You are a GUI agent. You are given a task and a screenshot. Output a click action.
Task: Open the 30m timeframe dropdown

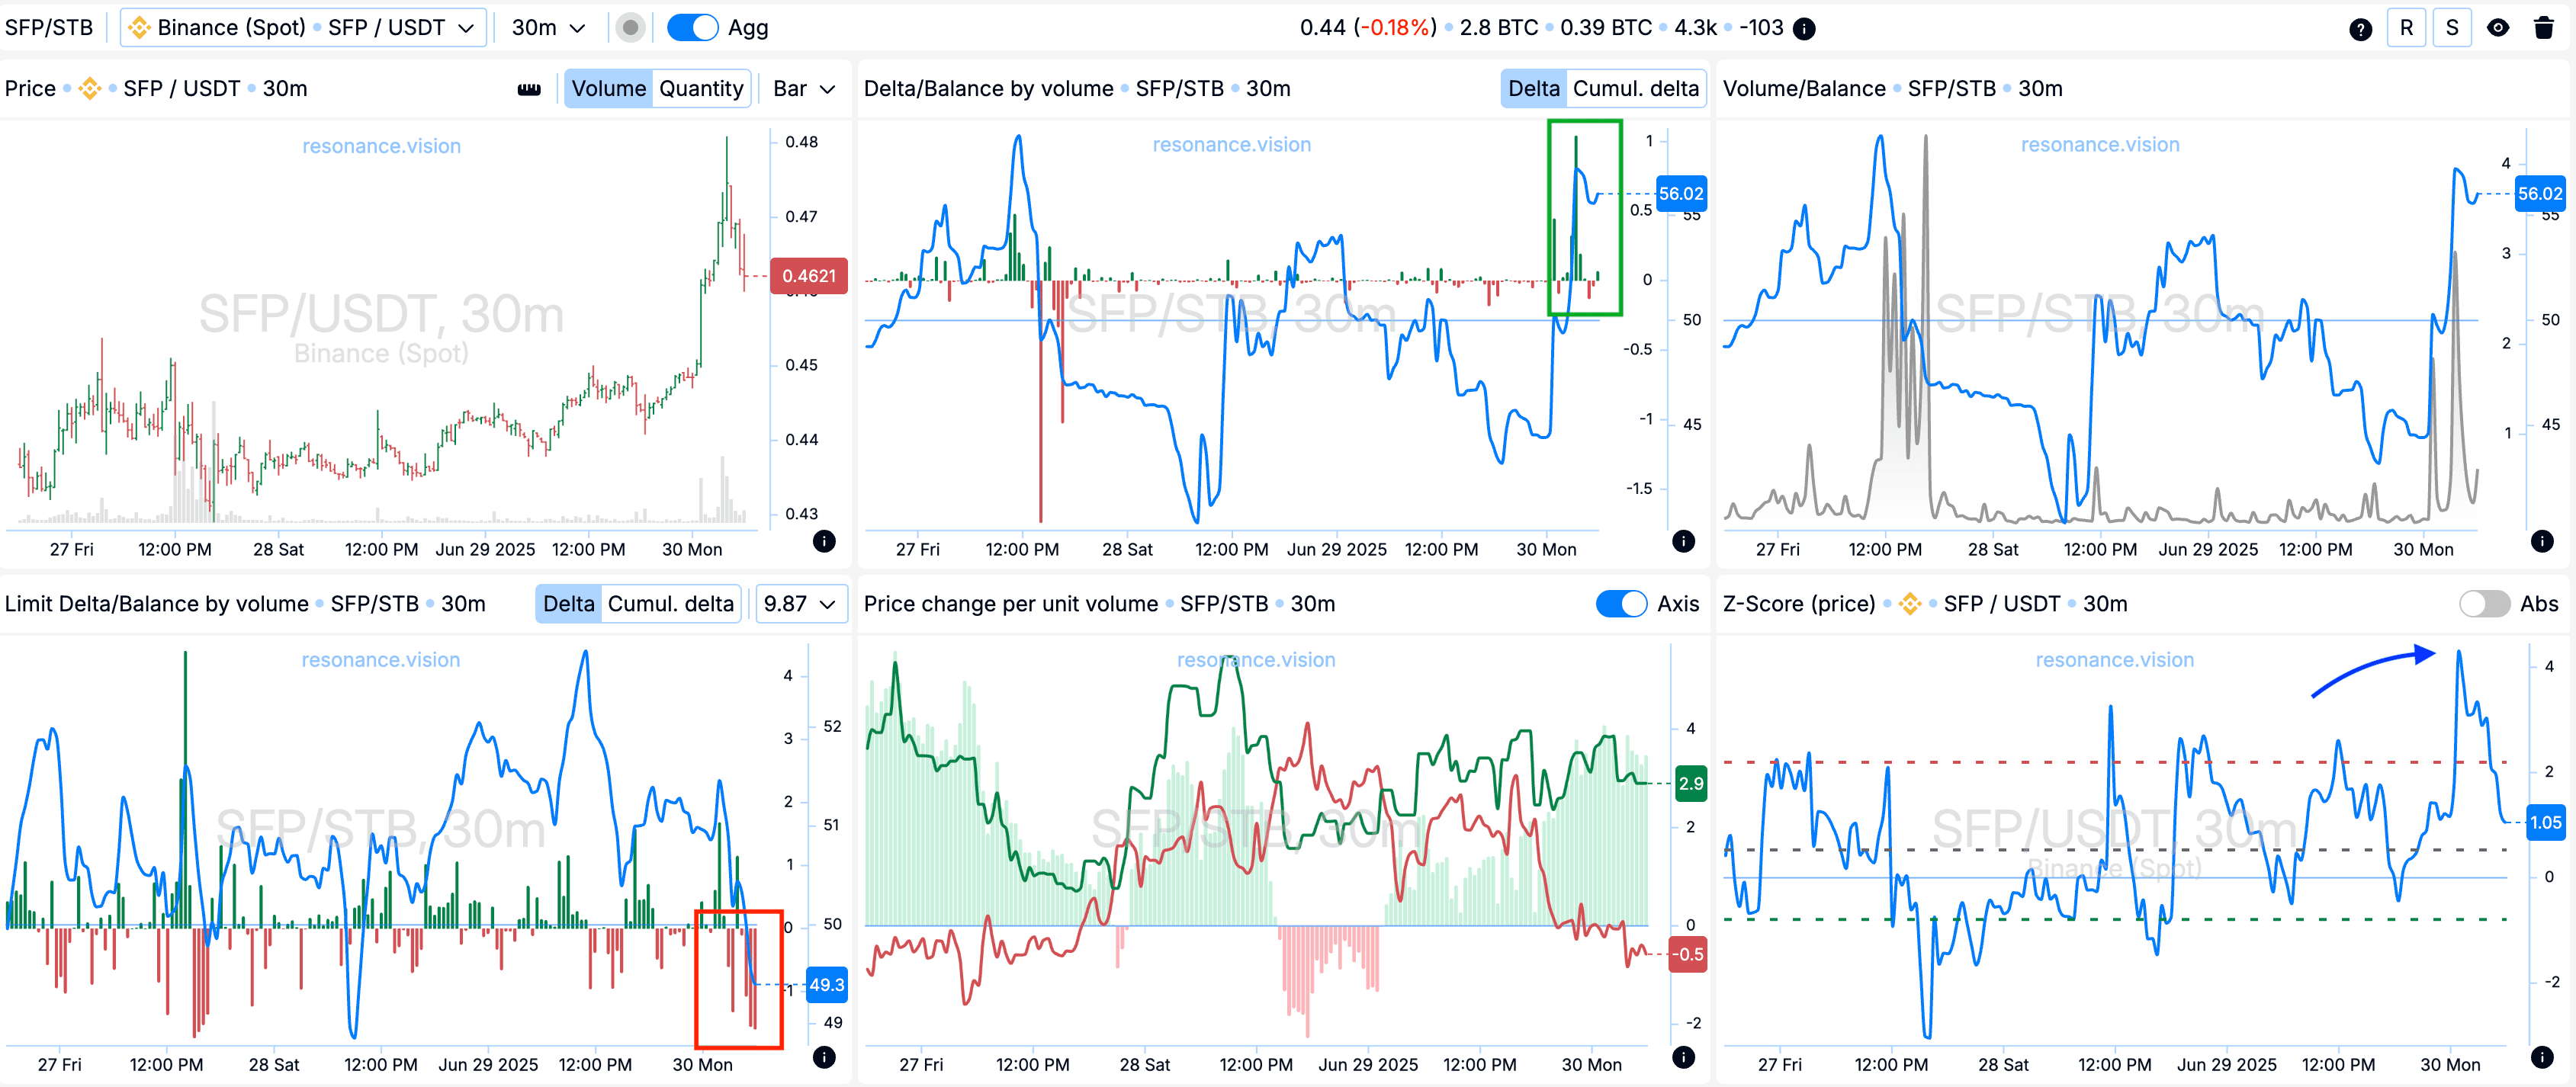[548, 28]
